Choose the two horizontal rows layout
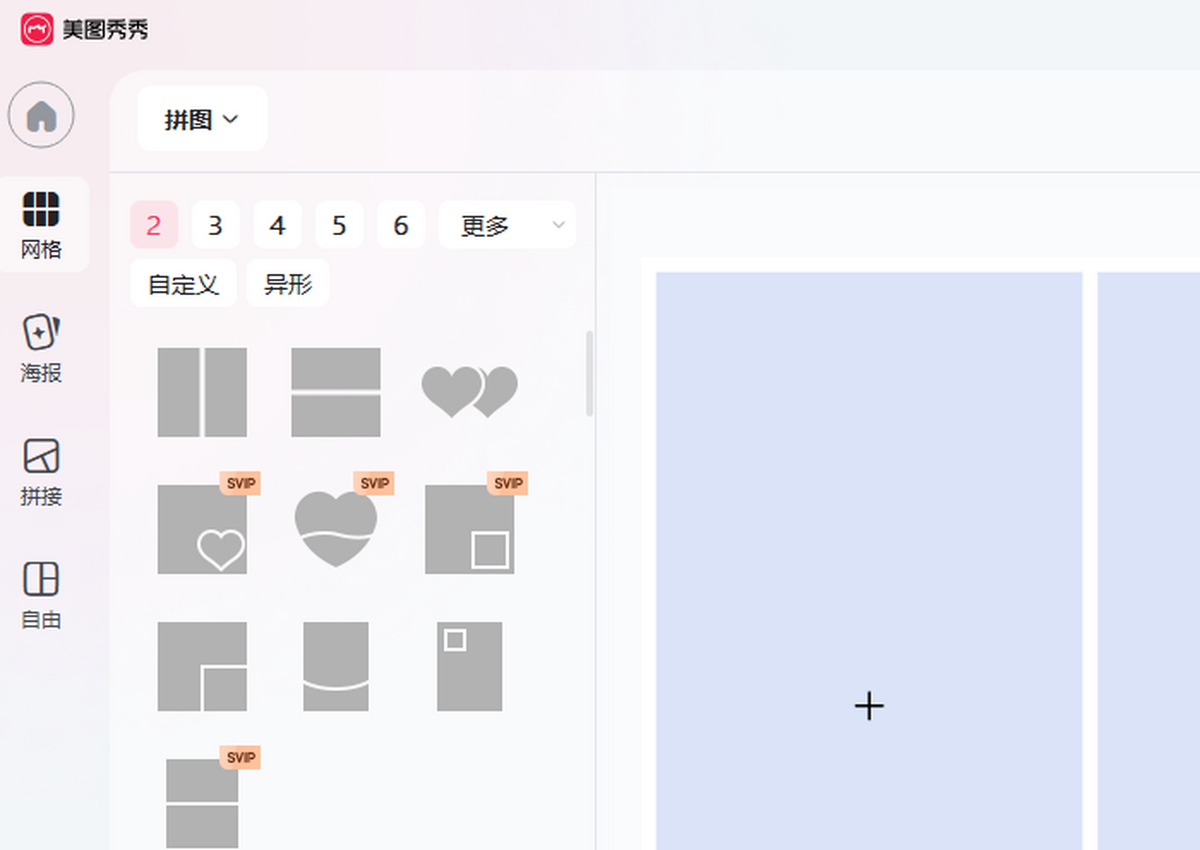1200x850 pixels. (x=336, y=392)
